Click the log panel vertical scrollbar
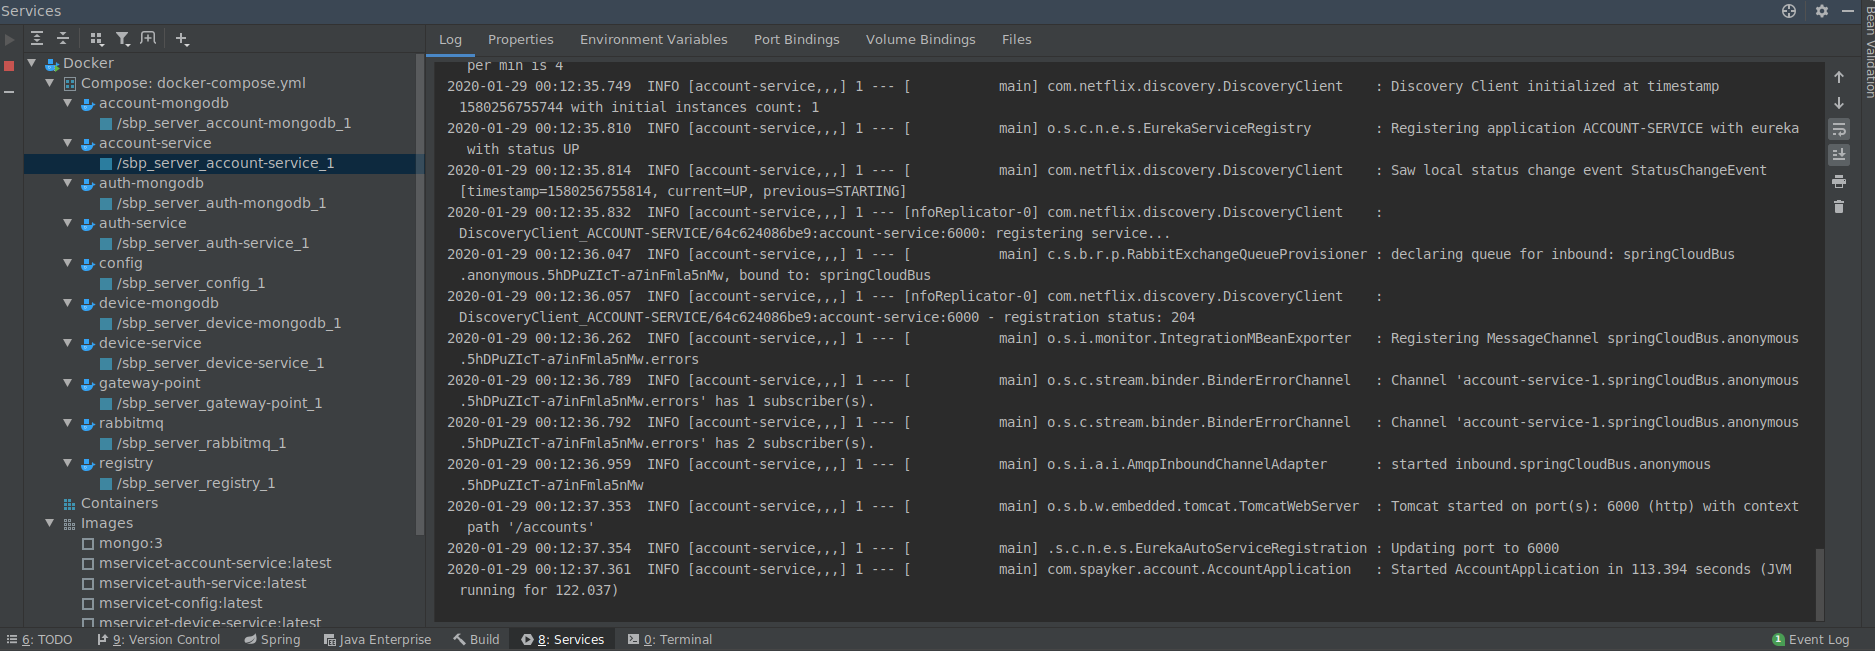1875x651 pixels. (1820, 584)
